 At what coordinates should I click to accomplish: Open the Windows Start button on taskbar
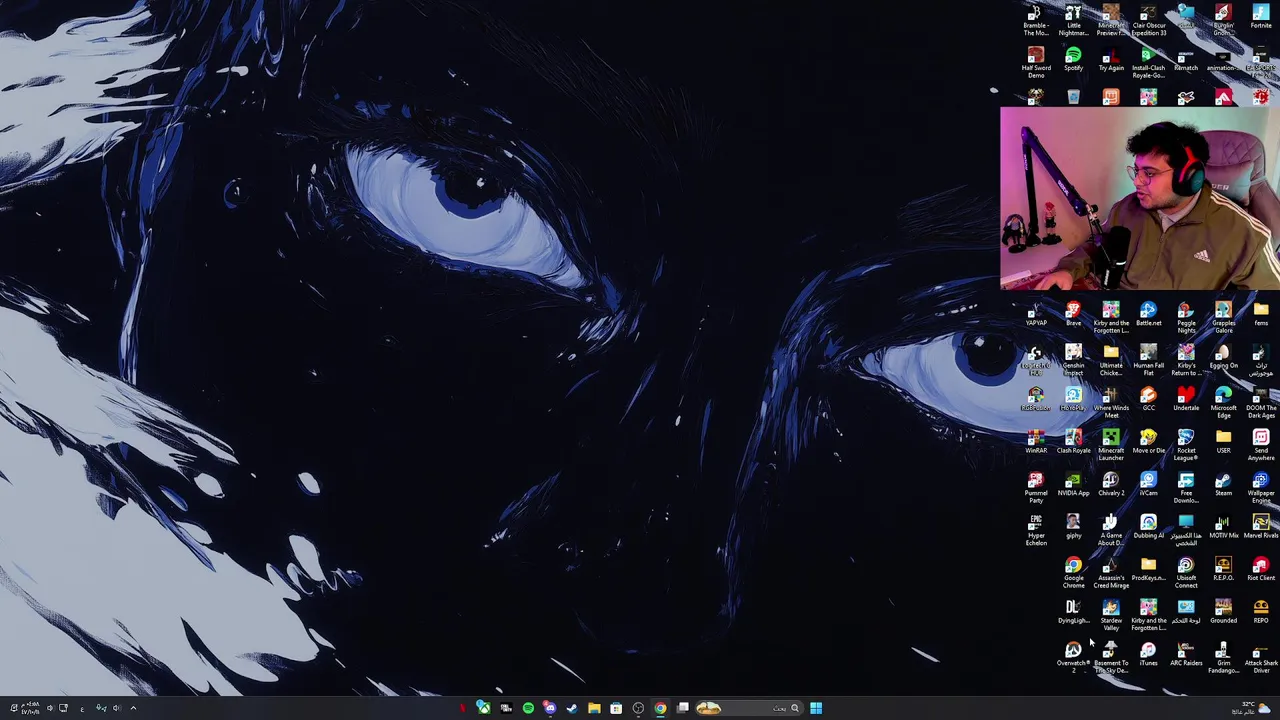coord(816,708)
